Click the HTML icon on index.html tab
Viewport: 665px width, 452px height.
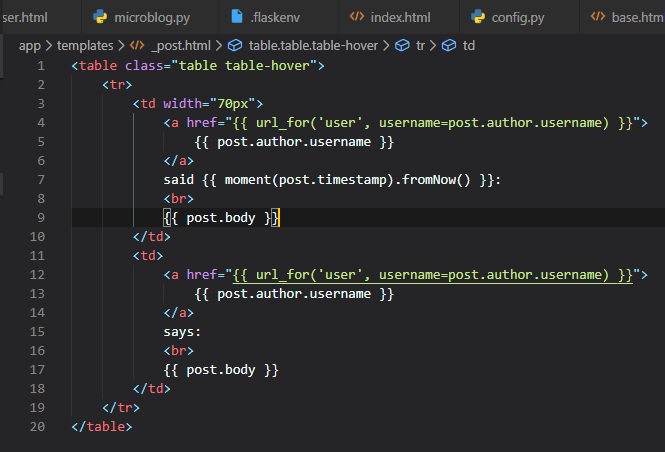[357, 17]
